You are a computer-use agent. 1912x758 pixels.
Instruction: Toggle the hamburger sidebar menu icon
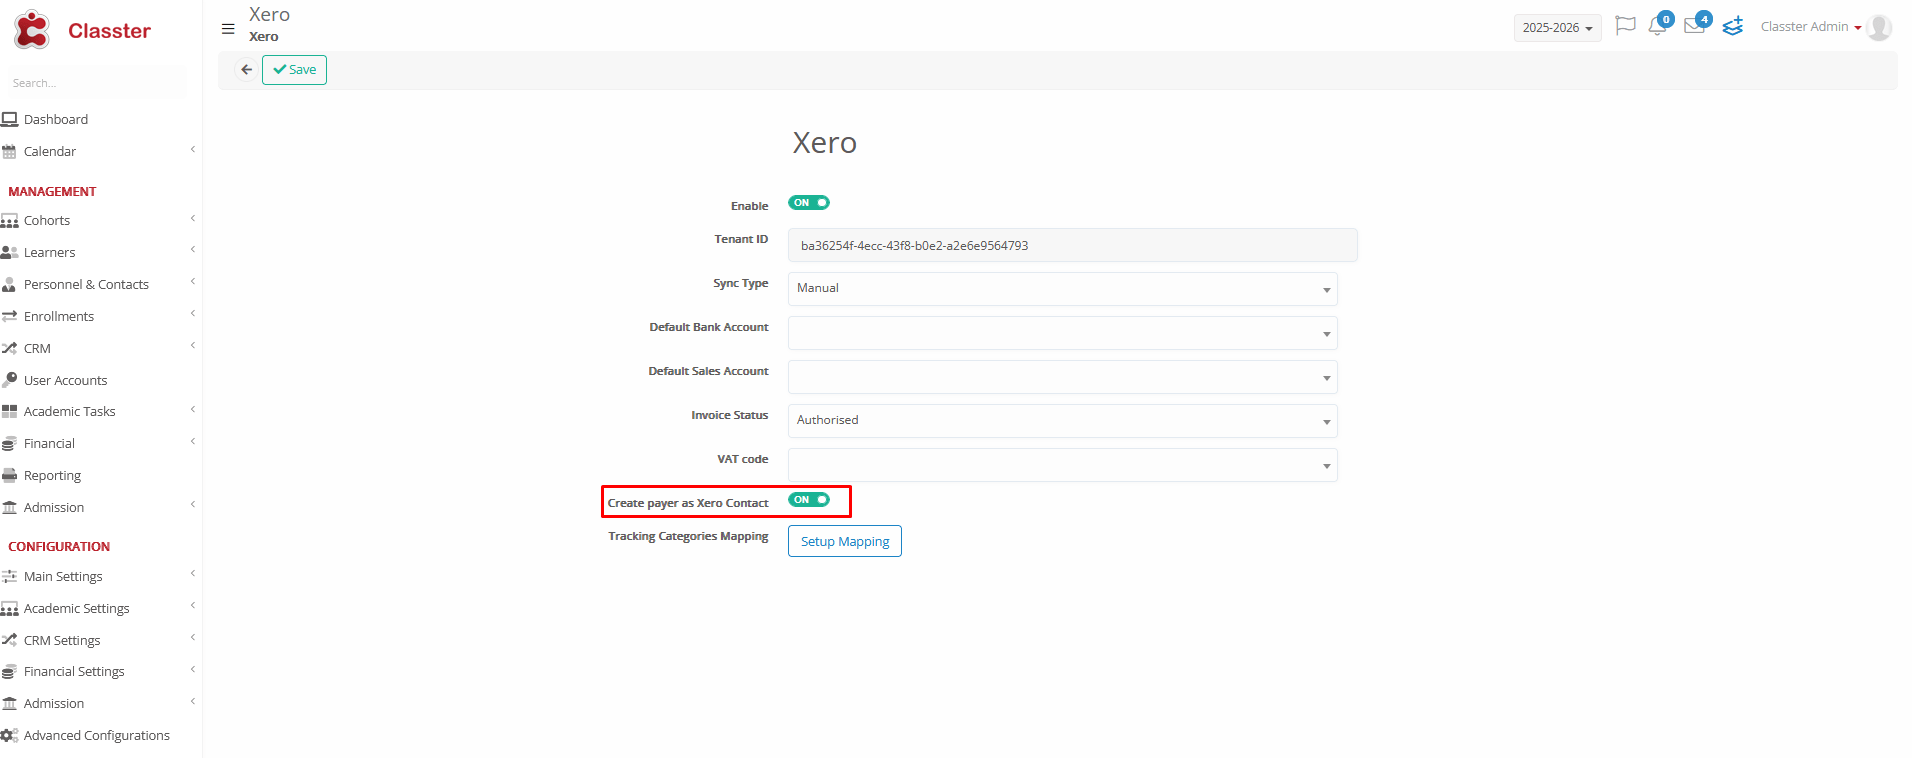click(228, 29)
